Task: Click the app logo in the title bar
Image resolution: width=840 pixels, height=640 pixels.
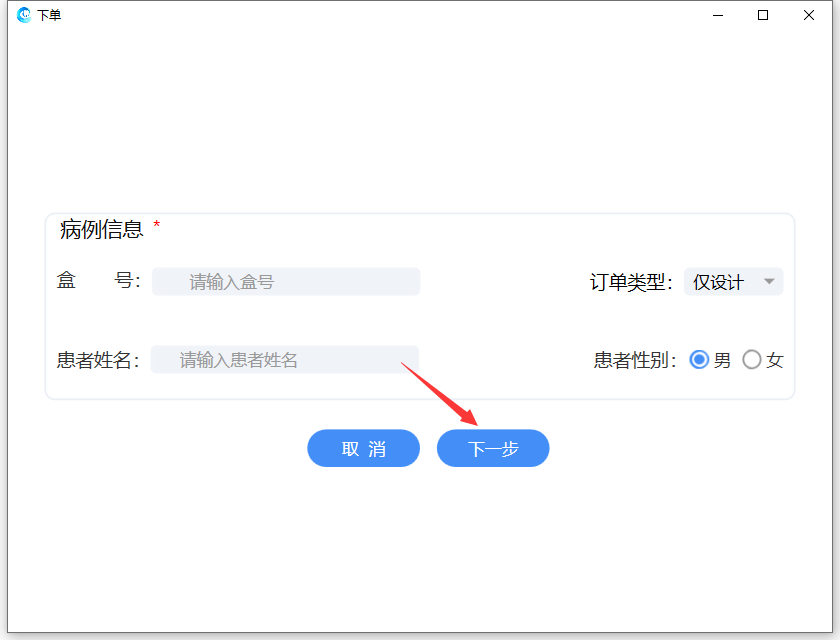Action: tap(24, 15)
